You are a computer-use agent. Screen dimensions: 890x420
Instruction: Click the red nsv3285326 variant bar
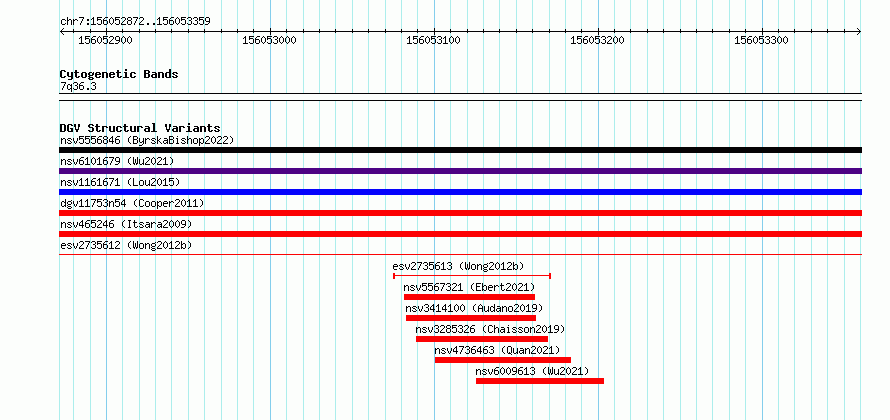coord(482,339)
